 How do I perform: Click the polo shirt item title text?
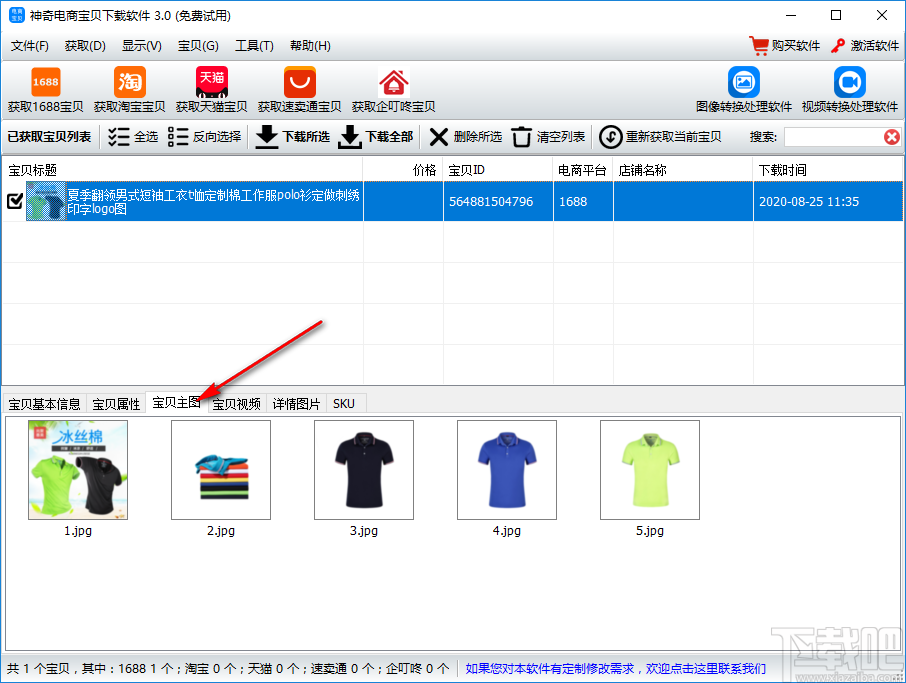[x=213, y=202]
